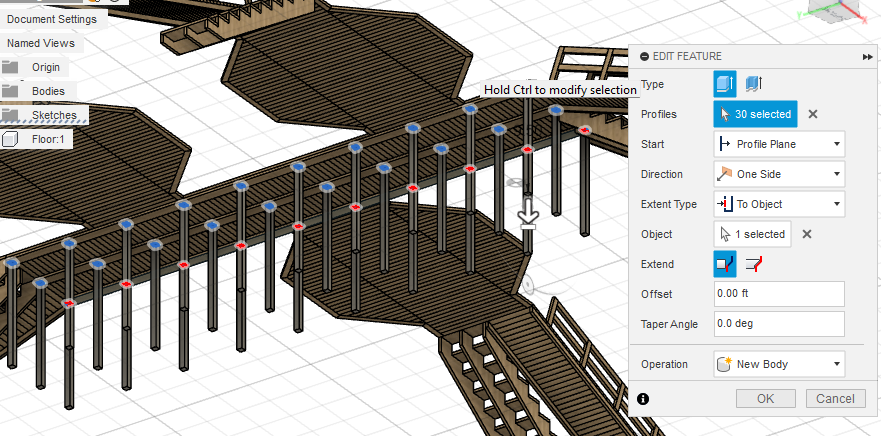
Task: Clear the selected Object
Action: point(807,234)
